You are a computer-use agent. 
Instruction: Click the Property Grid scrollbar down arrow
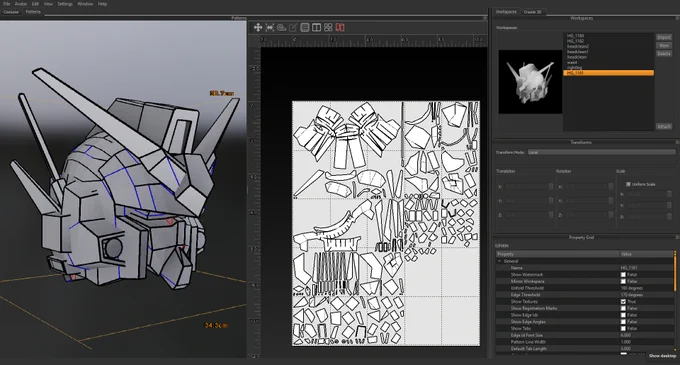[675, 350]
